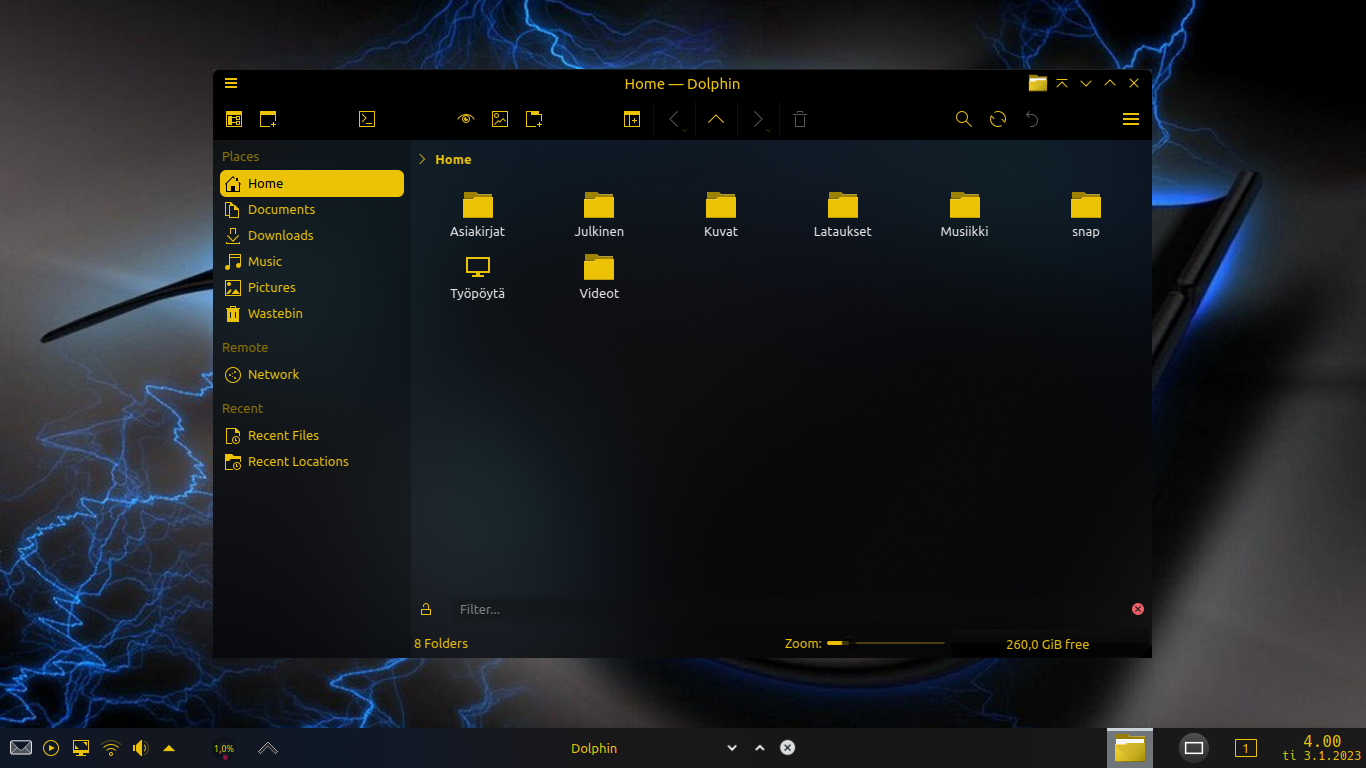
Task: Open the display settings tray icon
Action: (x=81, y=748)
